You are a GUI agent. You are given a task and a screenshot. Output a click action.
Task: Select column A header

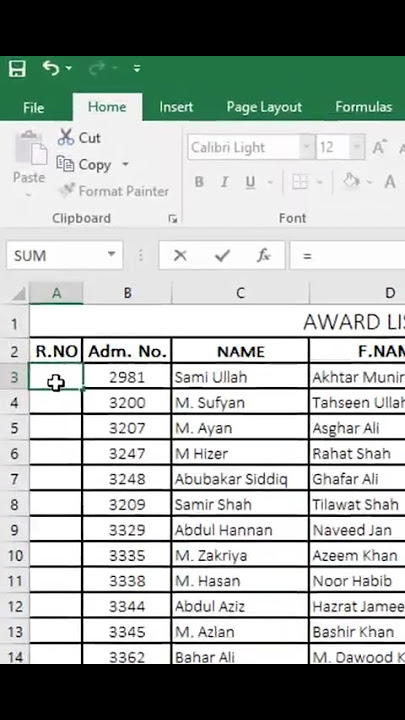pyautogui.click(x=56, y=293)
